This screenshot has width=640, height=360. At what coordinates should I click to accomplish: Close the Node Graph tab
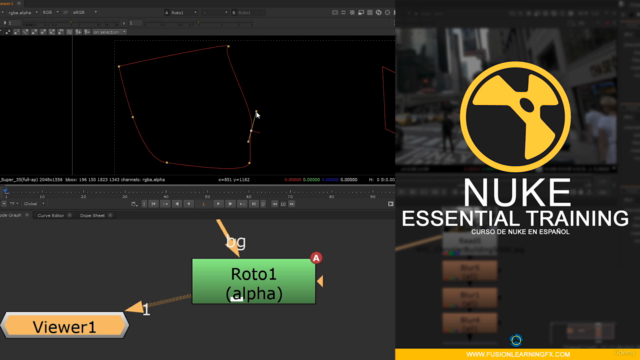(27, 215)
